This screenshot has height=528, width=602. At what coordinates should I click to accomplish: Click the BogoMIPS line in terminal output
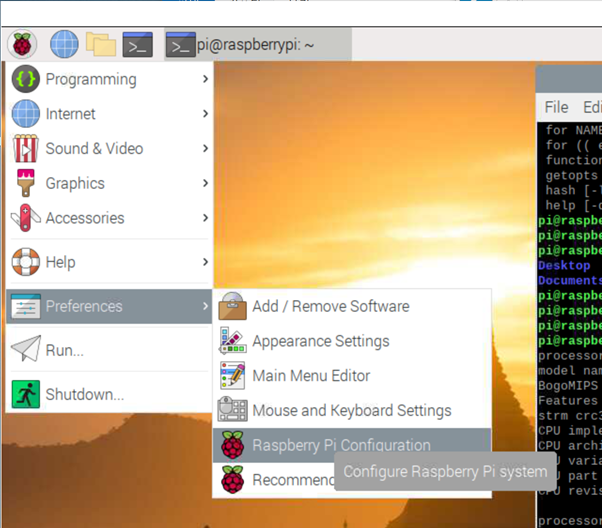click(568, 386)
